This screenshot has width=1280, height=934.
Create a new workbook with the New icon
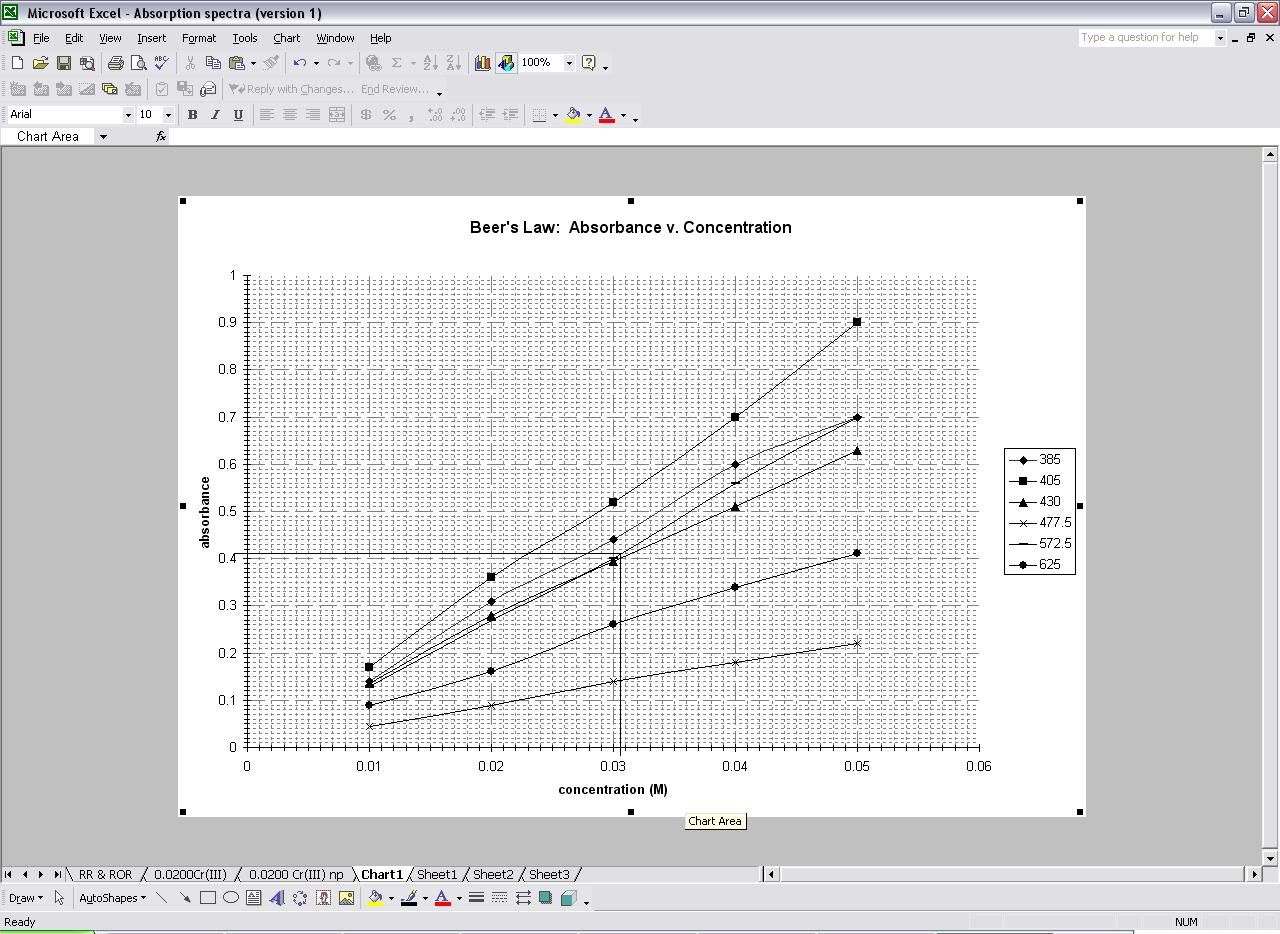point(17,63)
